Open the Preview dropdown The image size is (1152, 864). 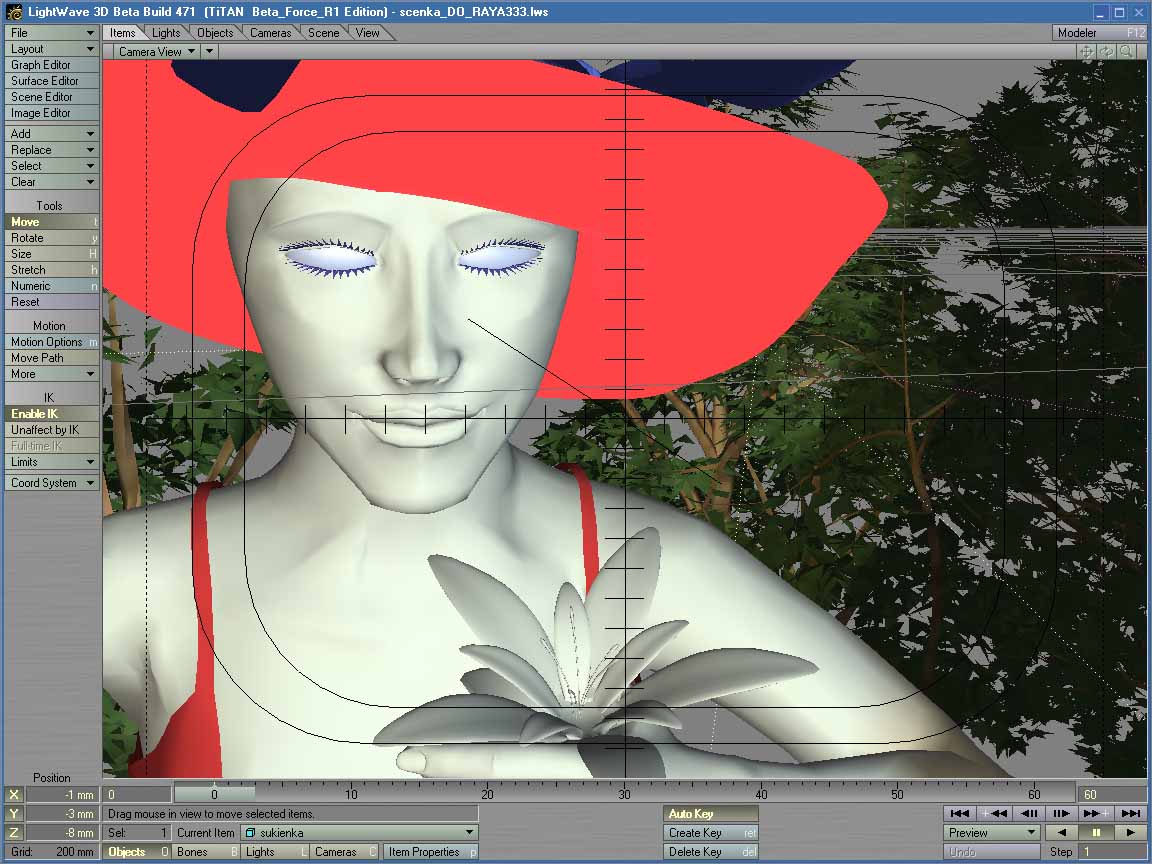click(x=992, y=832)
